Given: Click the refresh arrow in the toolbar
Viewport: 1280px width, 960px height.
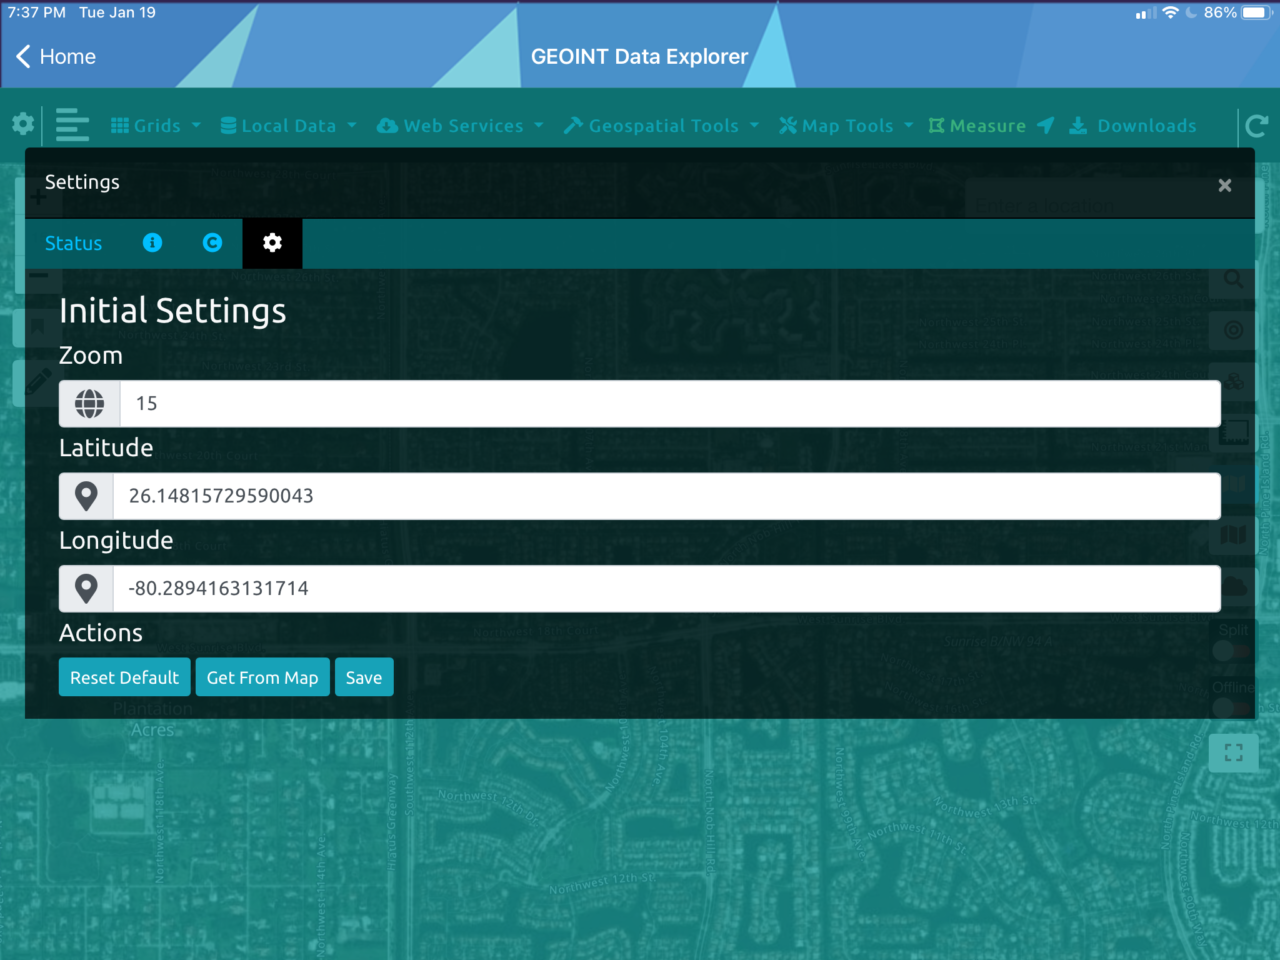Looking at the screenshot, I should point(1257,126).
